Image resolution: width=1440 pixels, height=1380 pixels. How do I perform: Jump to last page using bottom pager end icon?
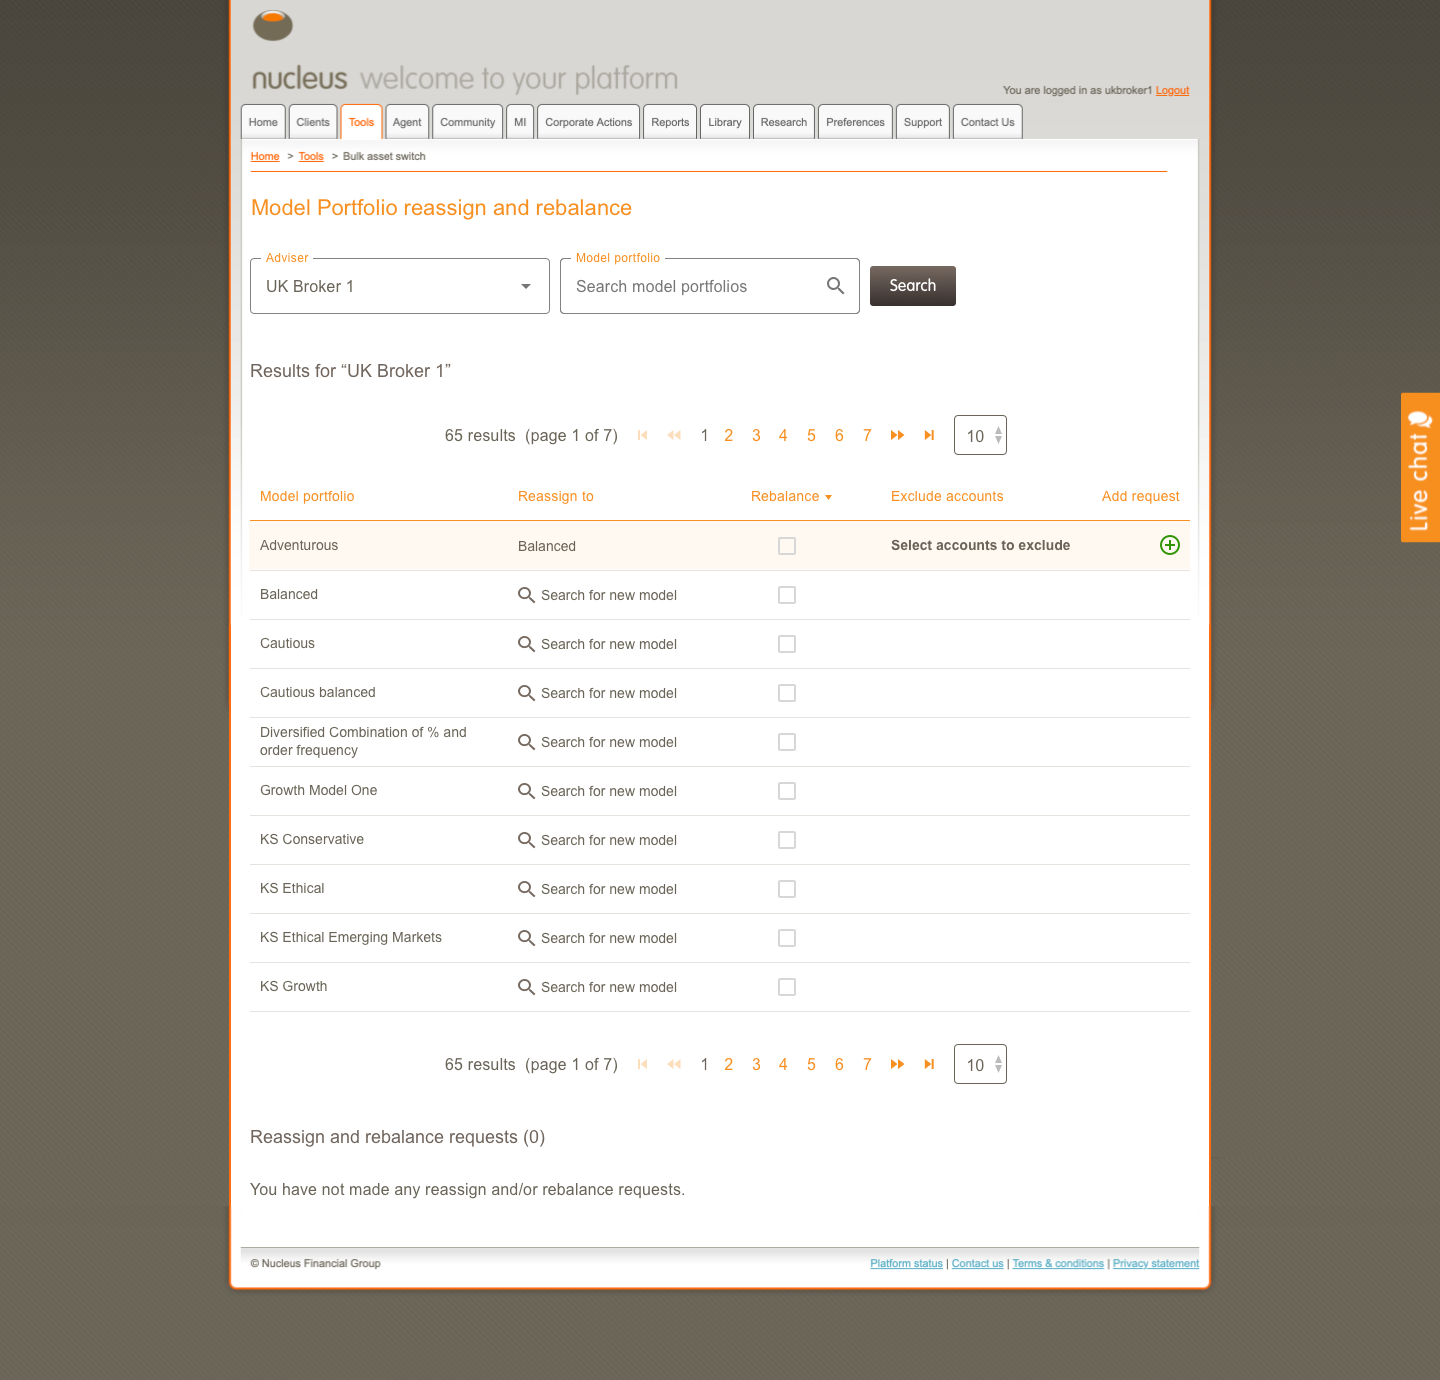point(929,1064)
